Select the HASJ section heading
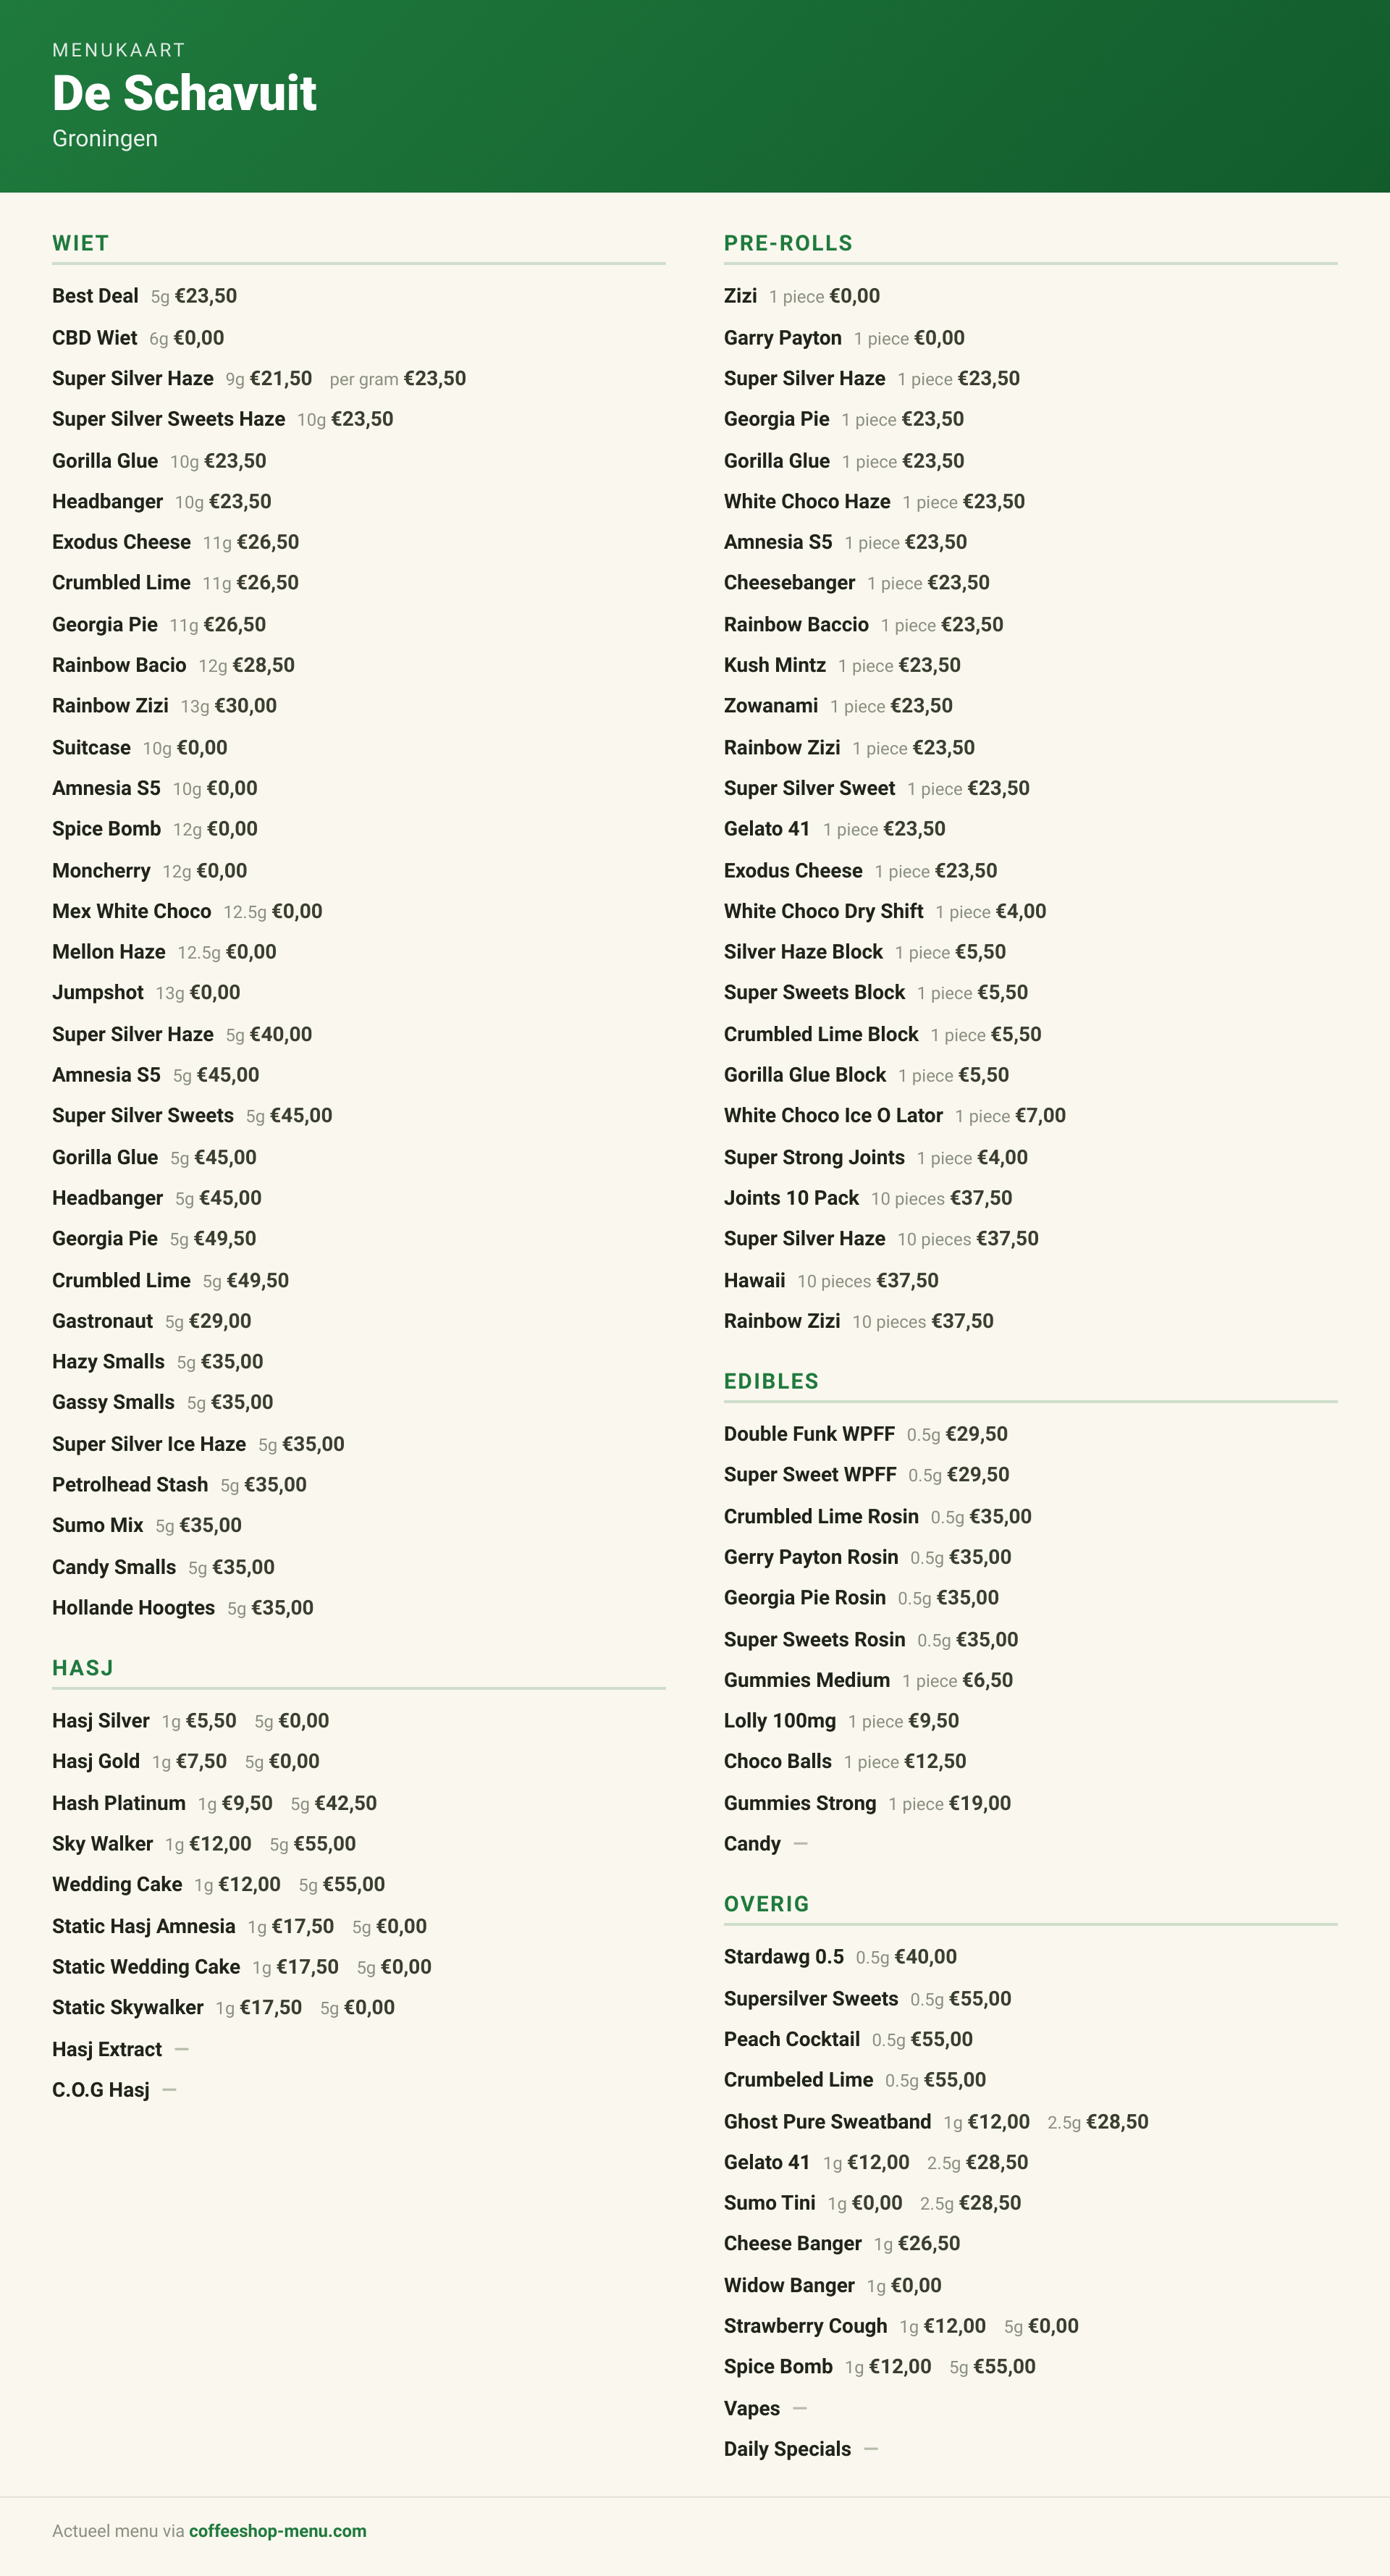 pos(83,1668)
